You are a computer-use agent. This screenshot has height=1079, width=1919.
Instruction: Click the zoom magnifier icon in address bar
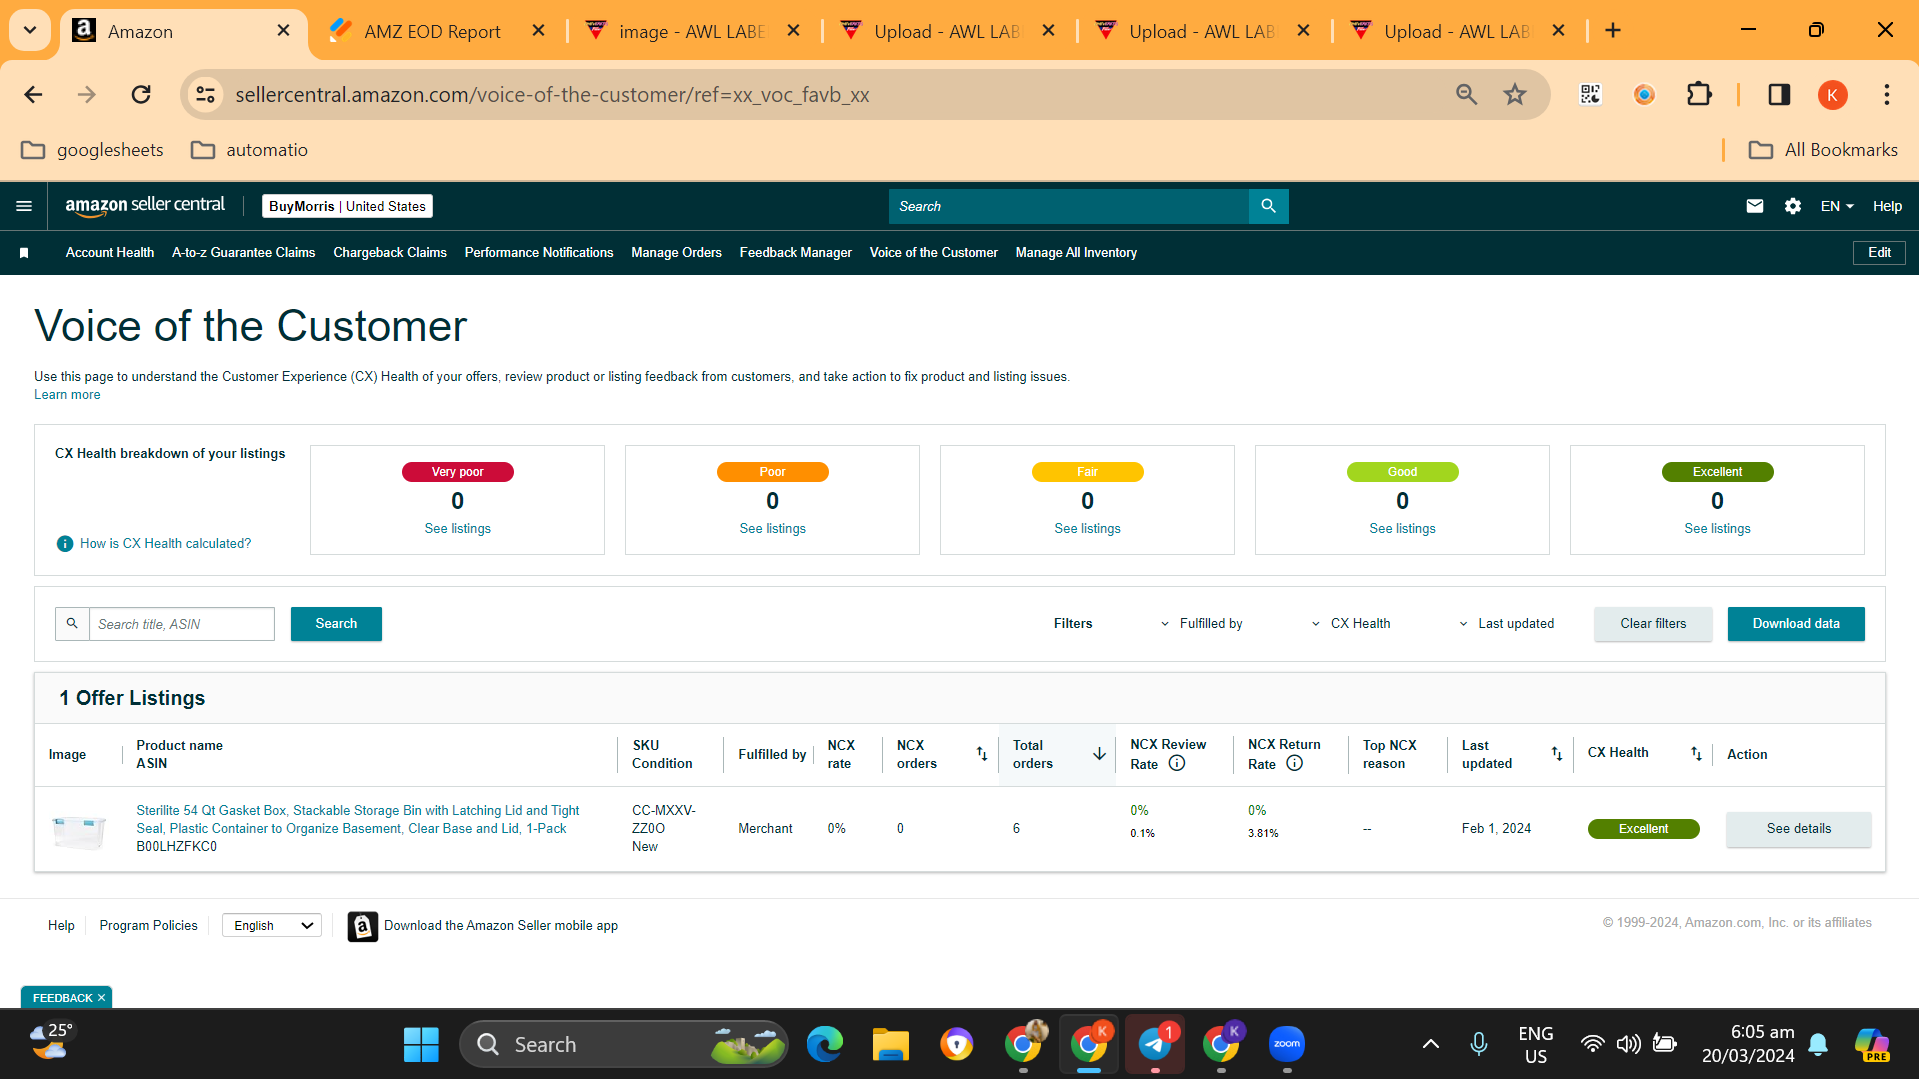[1466, 95]
